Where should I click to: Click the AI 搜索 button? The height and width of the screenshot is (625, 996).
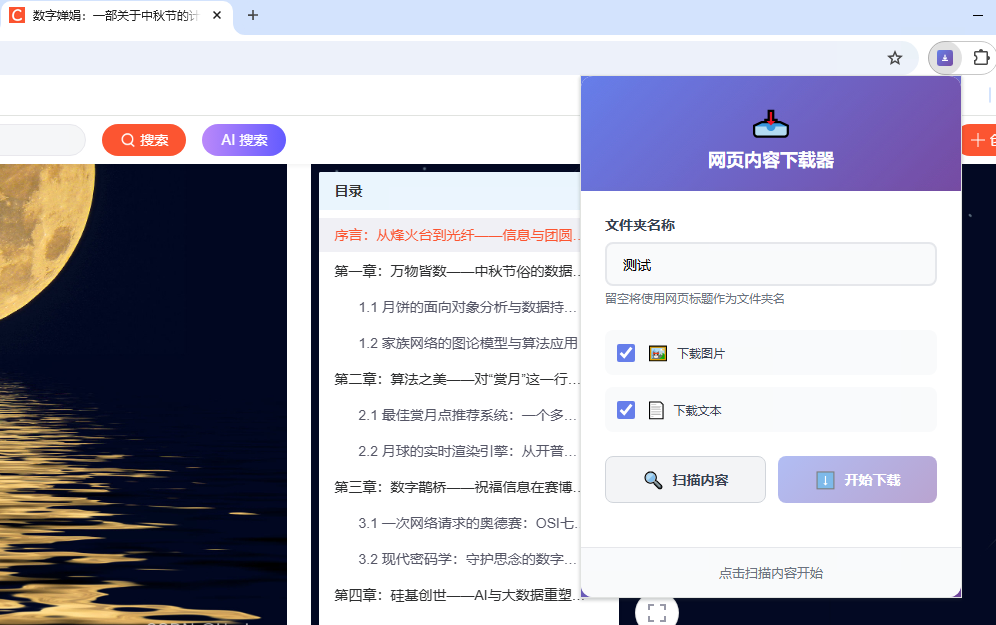(x=244, y=140)
